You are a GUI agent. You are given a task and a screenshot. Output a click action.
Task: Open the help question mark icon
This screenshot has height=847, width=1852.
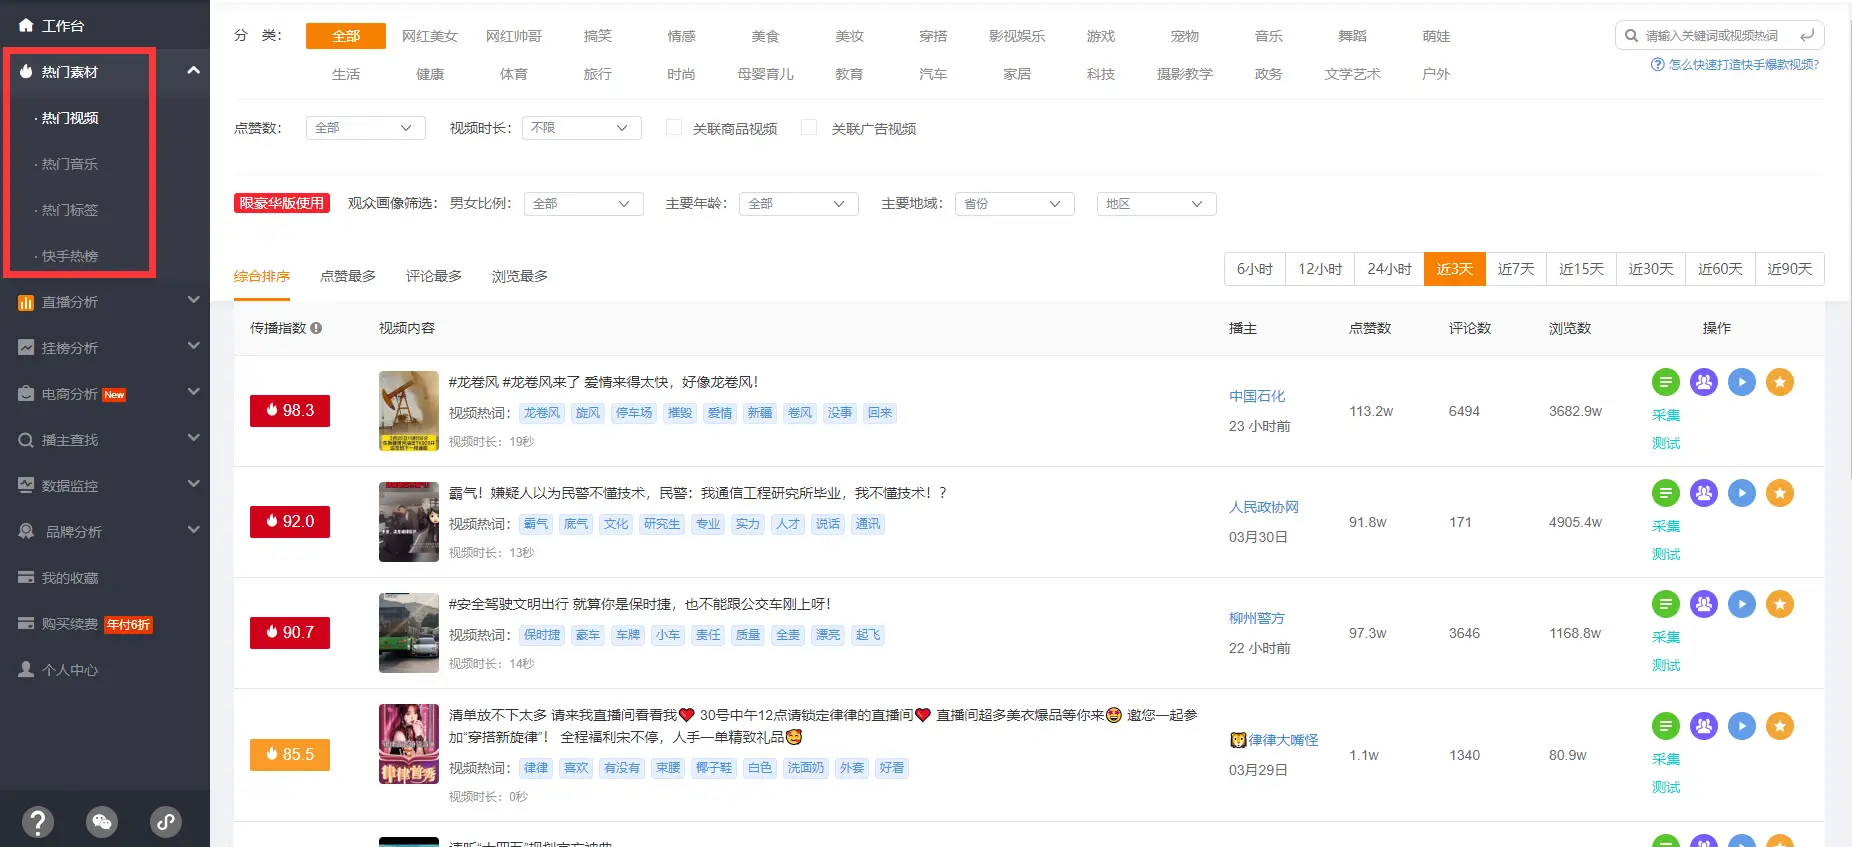point(38,822)
